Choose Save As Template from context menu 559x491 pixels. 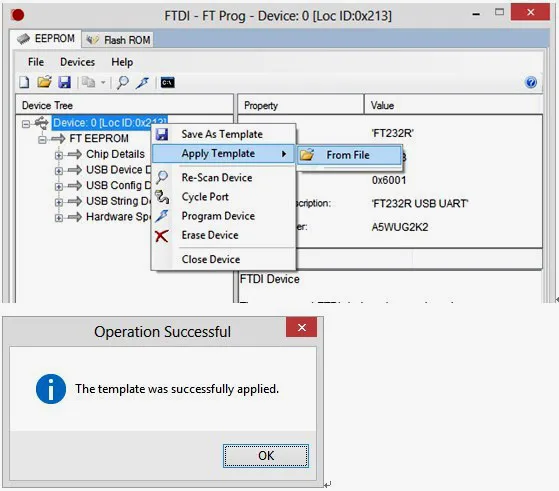(x=224, y=134)
